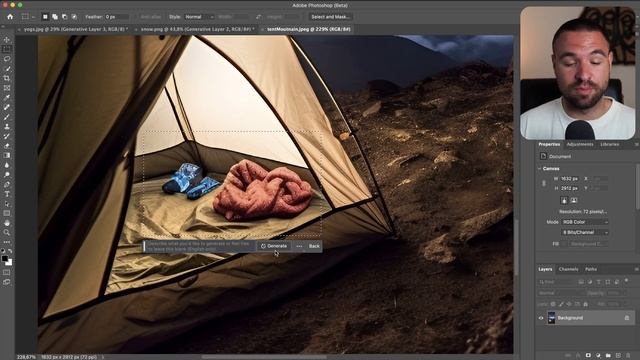Switch to the Libraries tab

(609, 144)
